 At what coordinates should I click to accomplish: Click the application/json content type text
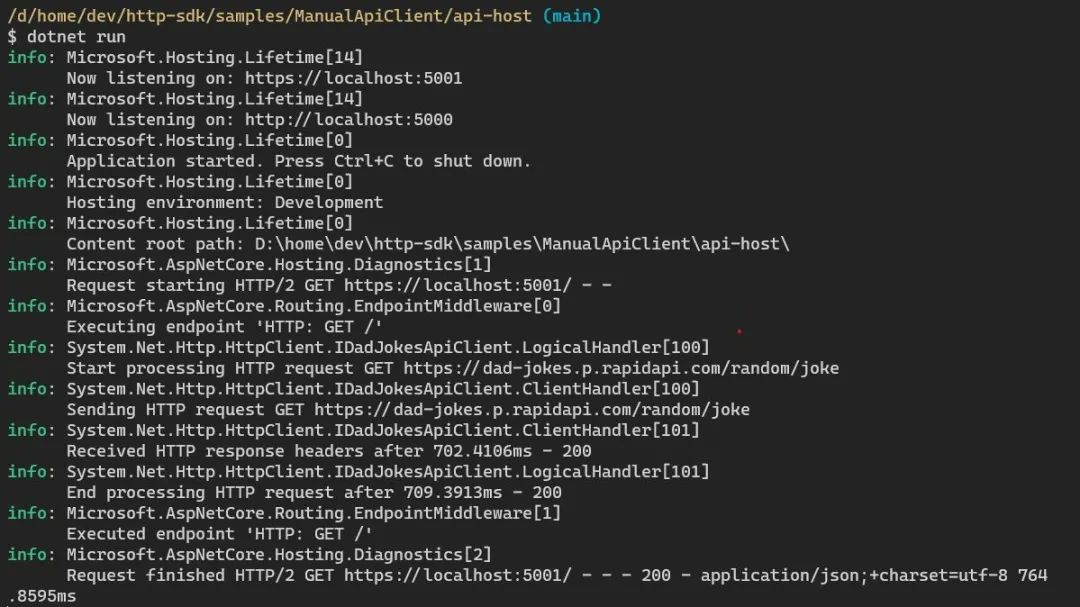(x=779, y=575)
